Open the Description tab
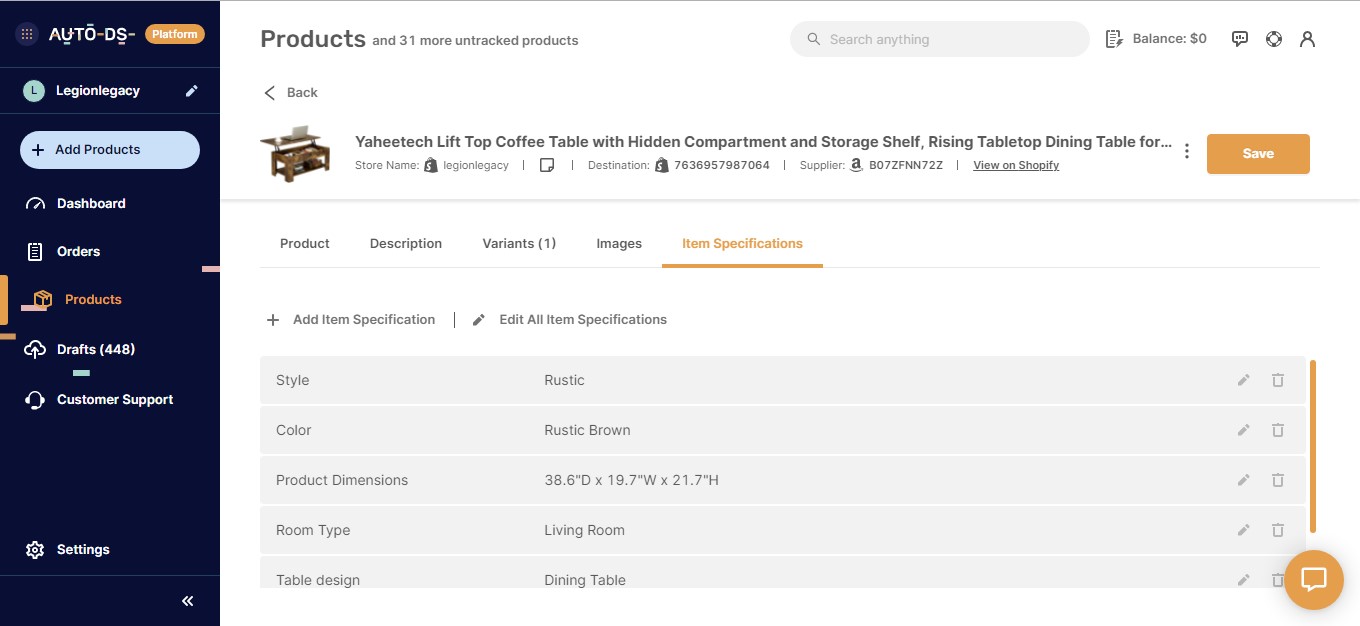Viewport: 1360px width, 626px height. pos(405,243)
